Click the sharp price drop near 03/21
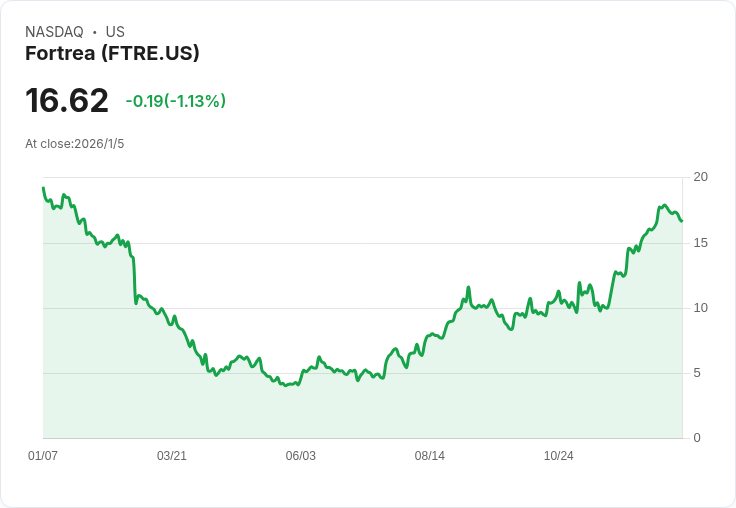The image size is (736, 508). pyautogui.click(x=134, y=279)
